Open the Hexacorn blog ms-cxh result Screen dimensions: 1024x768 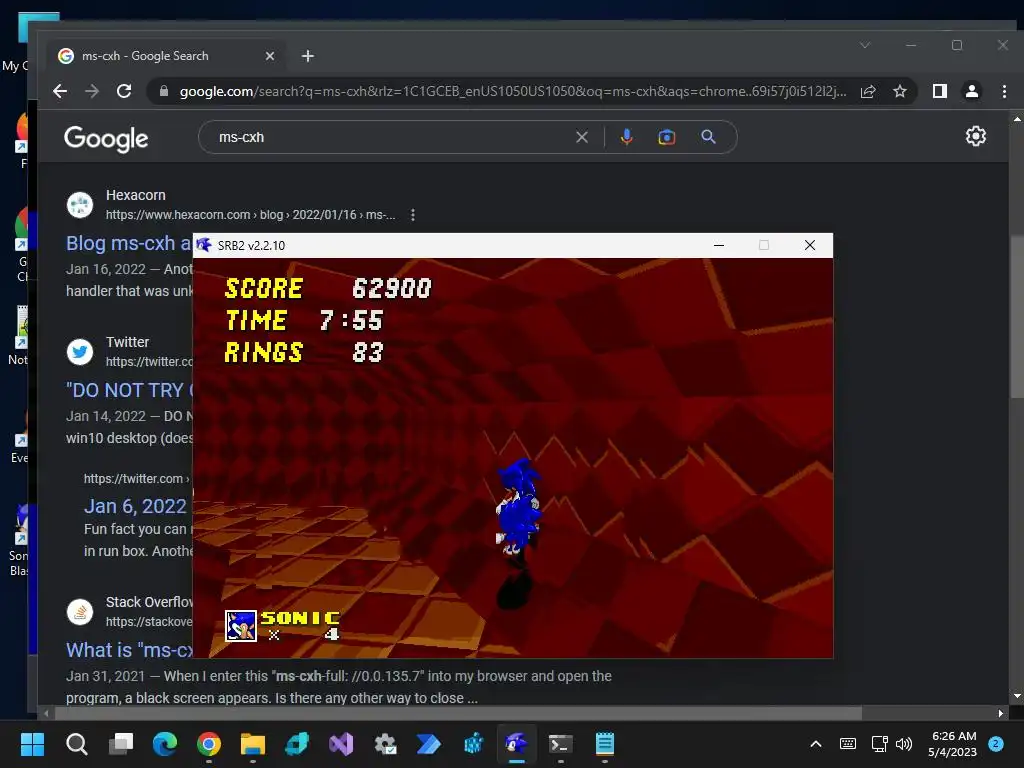(x=129, y=243)
